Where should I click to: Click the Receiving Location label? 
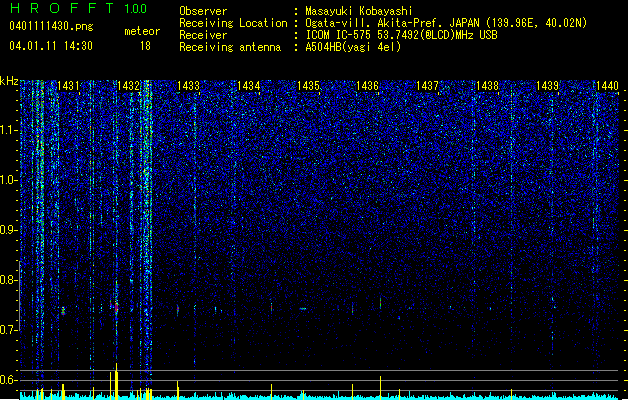pyautogui.click(x=233, y=23)
